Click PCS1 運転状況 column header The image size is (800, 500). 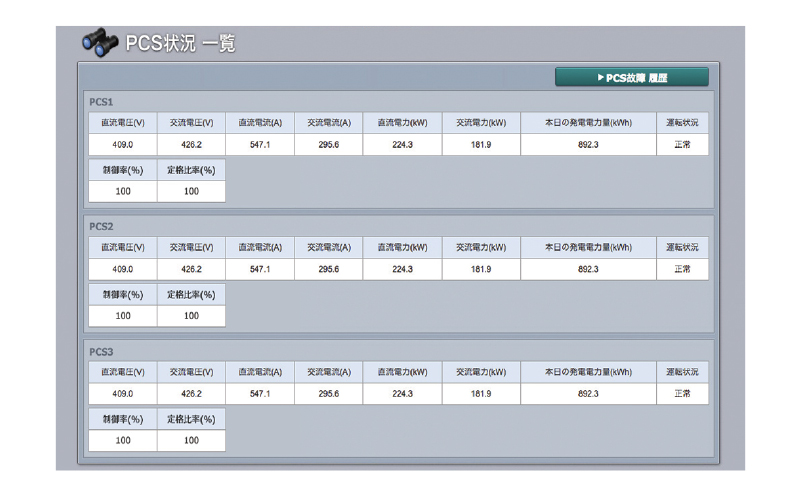coord(683,123)
